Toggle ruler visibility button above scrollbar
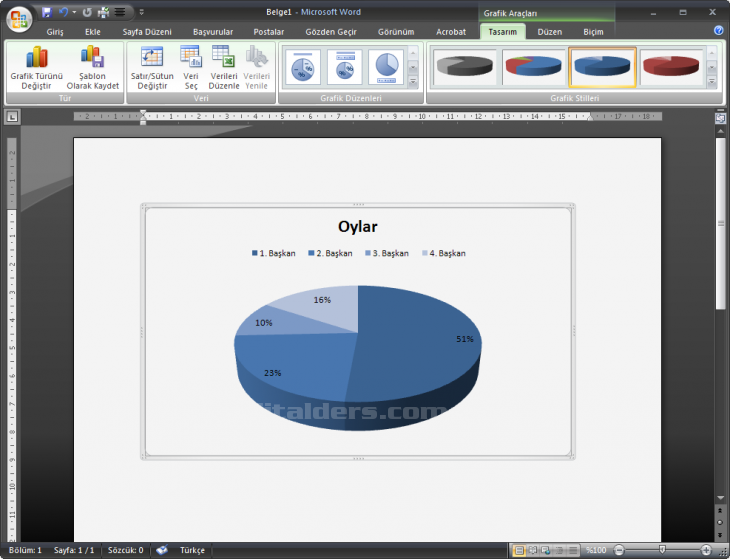Screen dimensions: 730x559 coord(720,118)
